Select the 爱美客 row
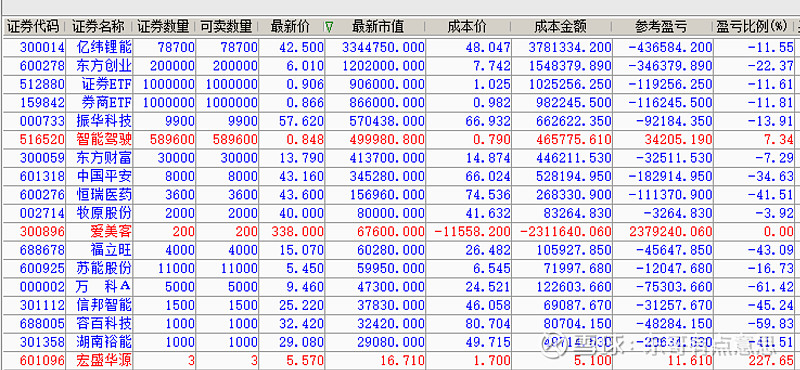 point(400,231)
